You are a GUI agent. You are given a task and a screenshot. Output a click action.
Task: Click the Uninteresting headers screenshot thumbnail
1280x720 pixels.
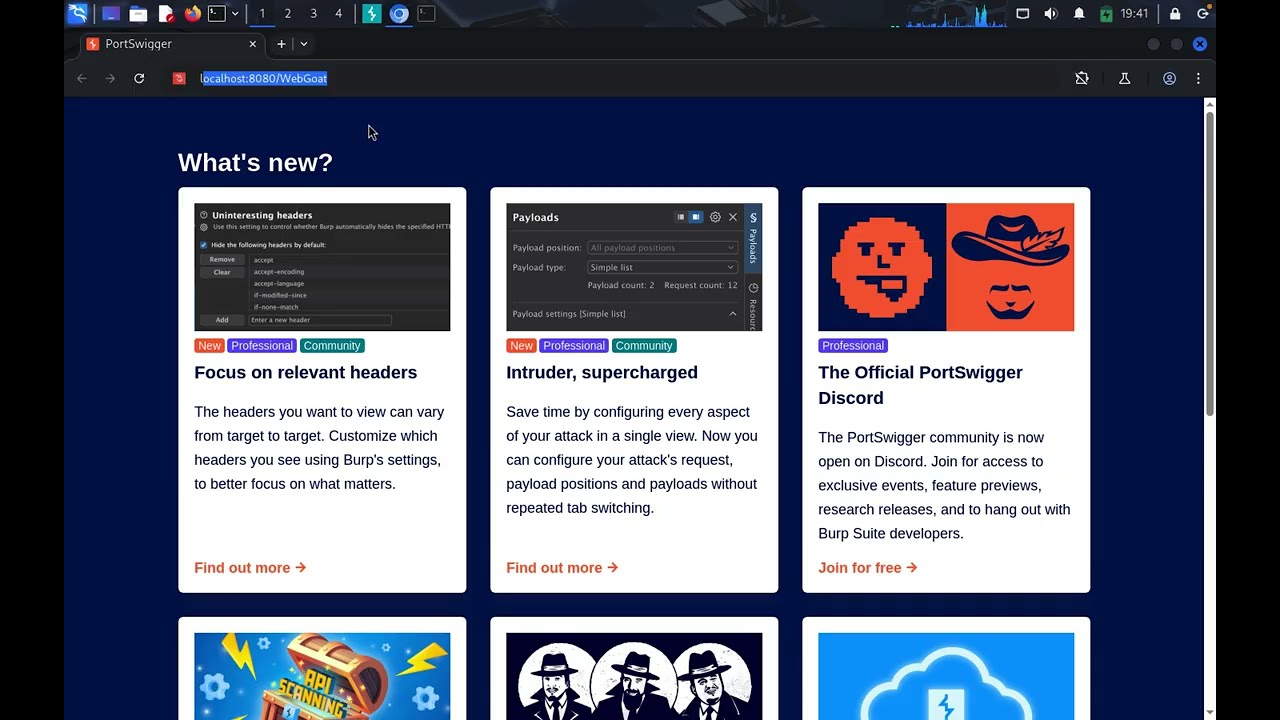[x=322, y=267]
